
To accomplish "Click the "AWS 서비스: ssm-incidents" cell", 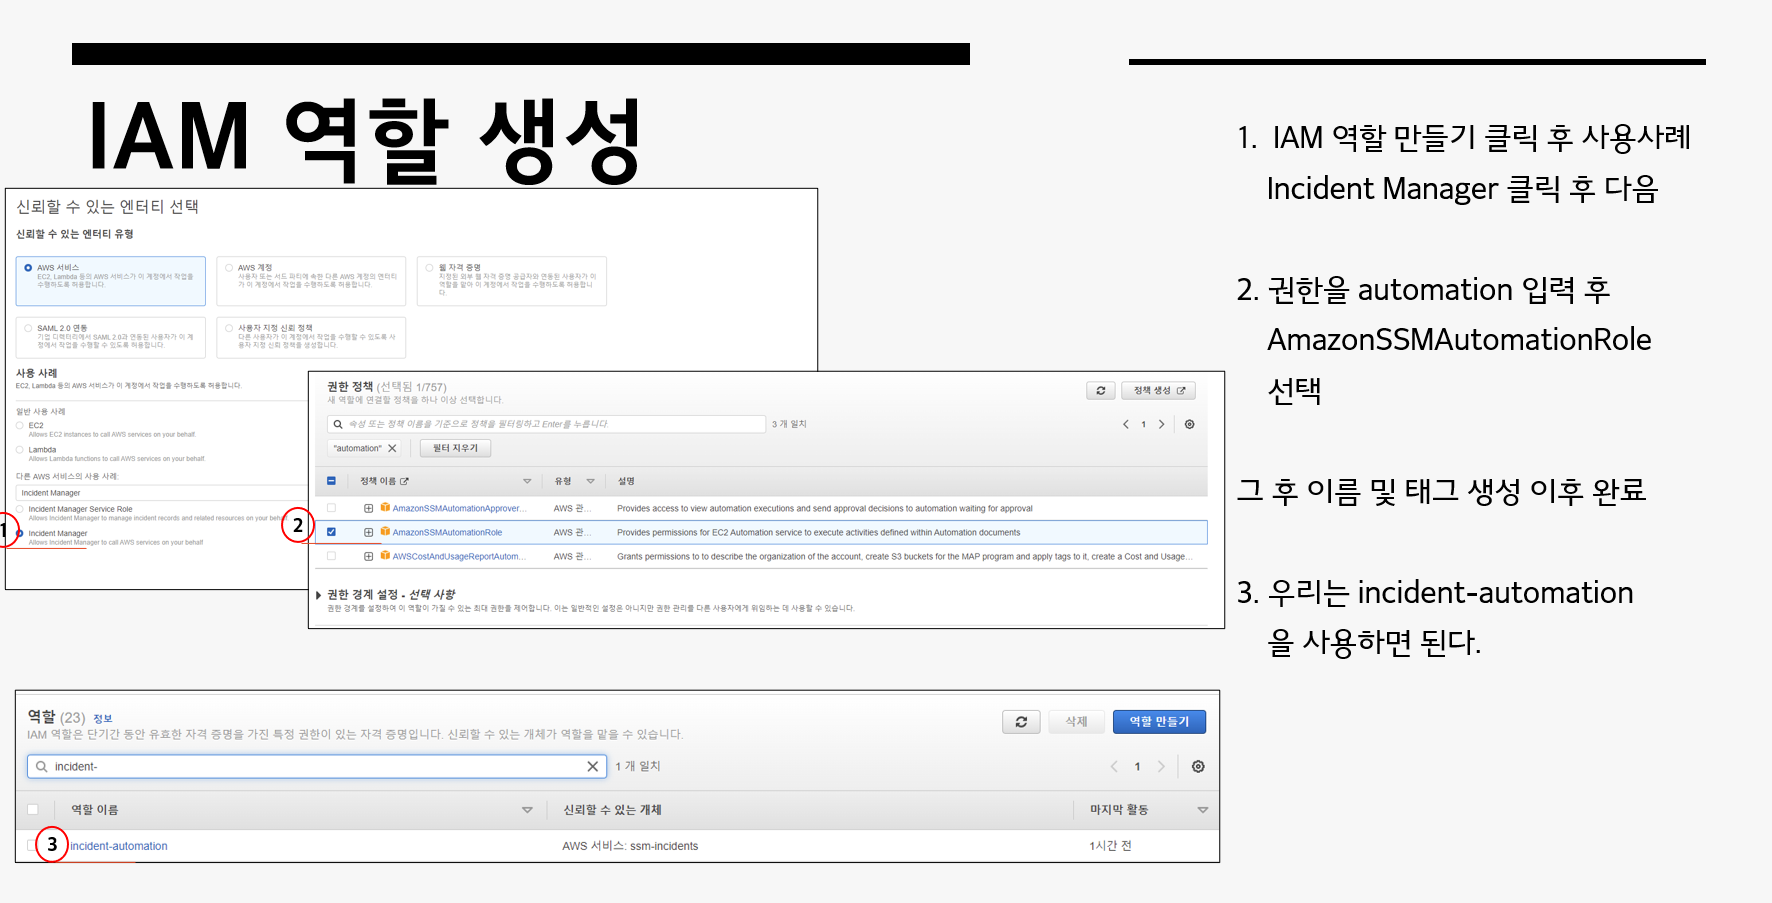I will (x=630, y=846).
